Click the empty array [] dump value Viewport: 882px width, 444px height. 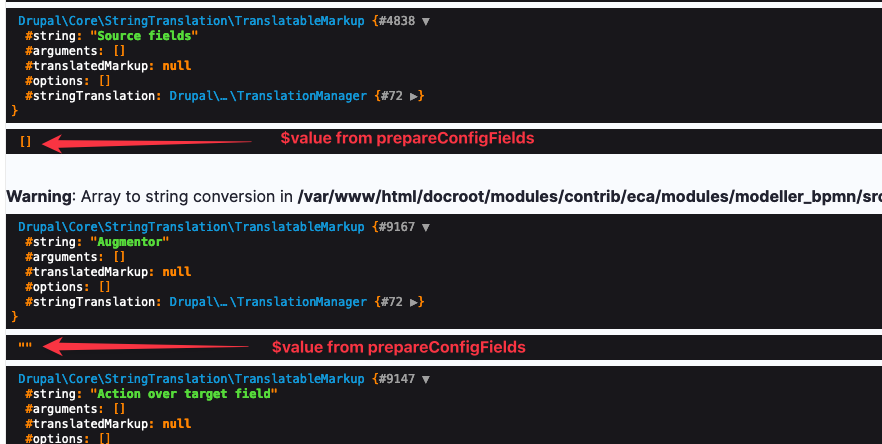point(25,141)
